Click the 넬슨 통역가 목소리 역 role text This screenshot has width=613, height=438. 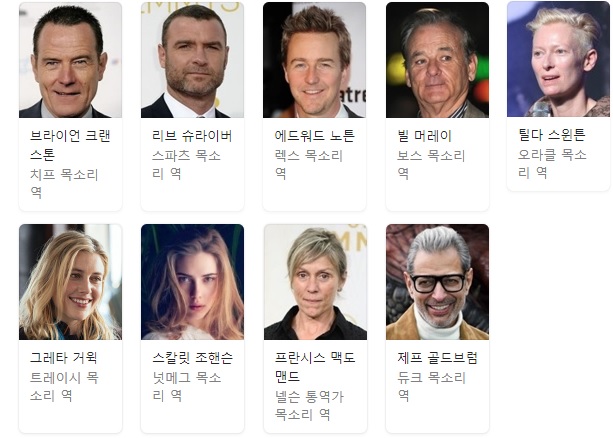point(309,405)
